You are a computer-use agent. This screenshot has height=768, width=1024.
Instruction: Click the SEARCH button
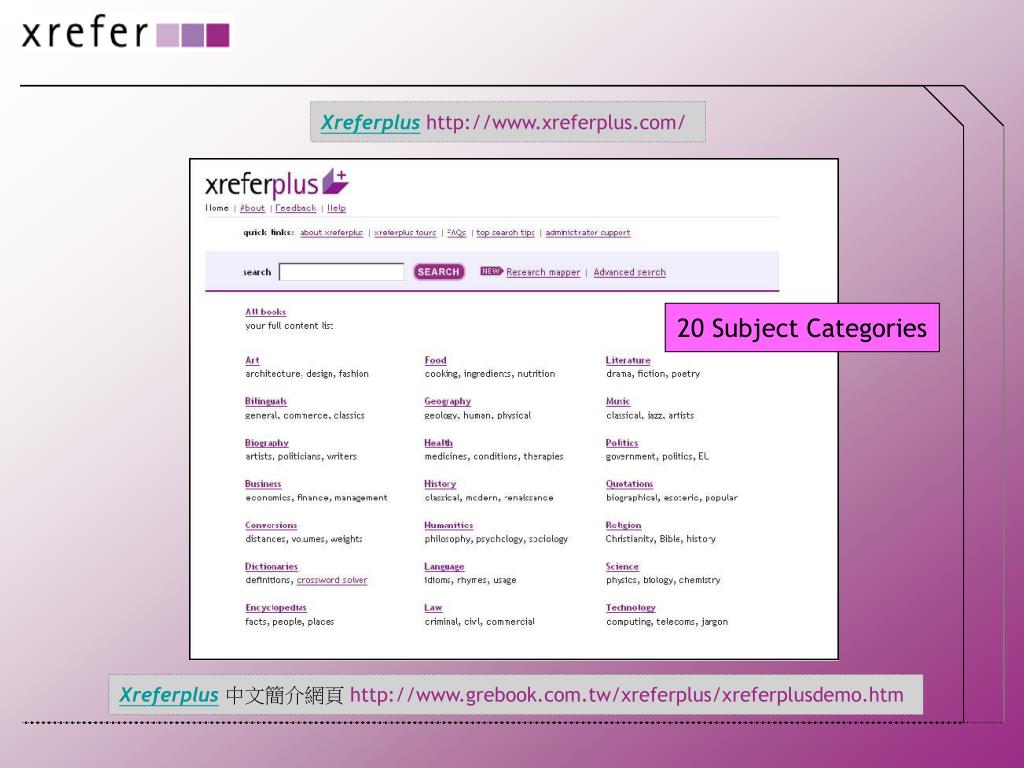click(x=439, y=272)
